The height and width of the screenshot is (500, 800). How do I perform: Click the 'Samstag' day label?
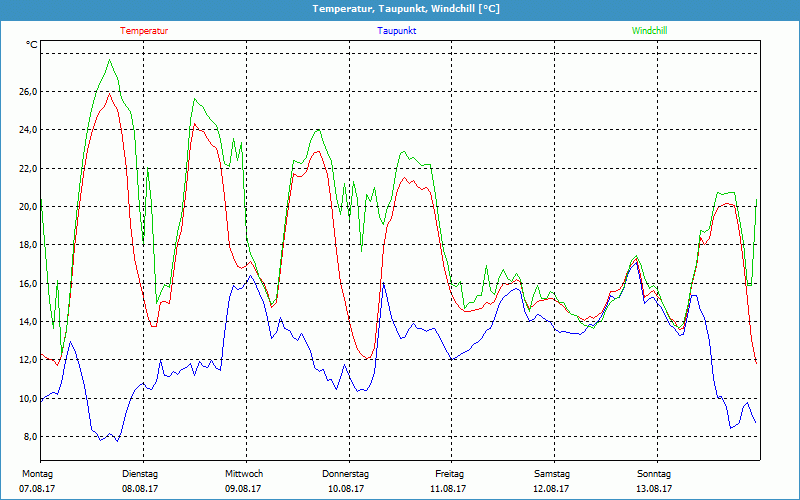pyautogui.click(x=552, y=474)
